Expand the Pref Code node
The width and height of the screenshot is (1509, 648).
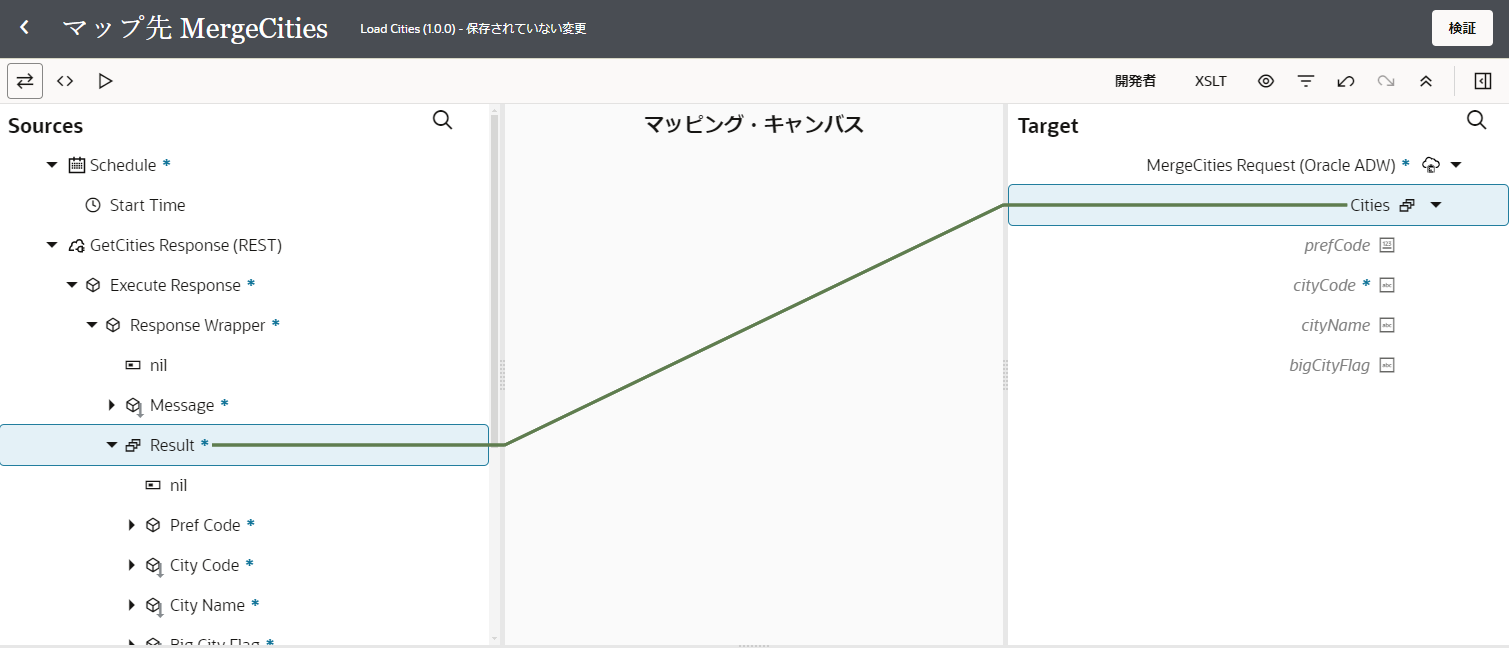132,525
